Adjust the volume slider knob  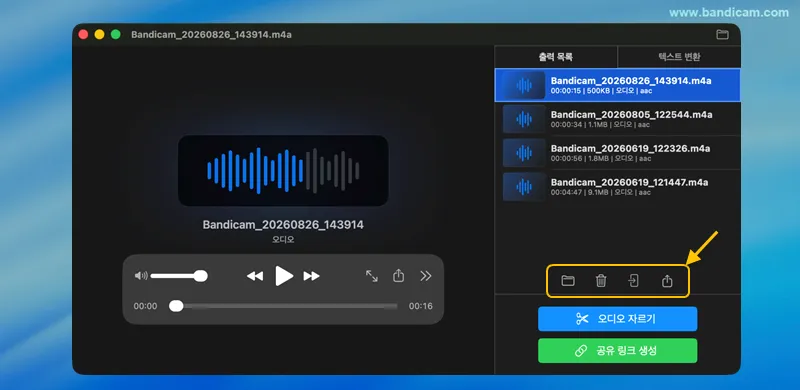tap(201, 276)
